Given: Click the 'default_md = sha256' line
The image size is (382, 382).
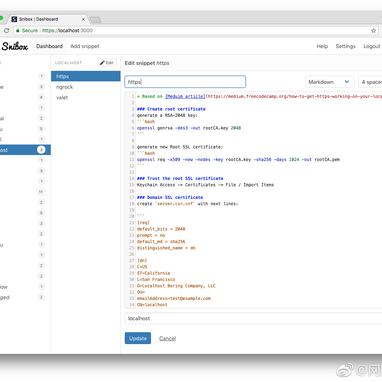Looking at the screenshot, I should click(161, 242).
